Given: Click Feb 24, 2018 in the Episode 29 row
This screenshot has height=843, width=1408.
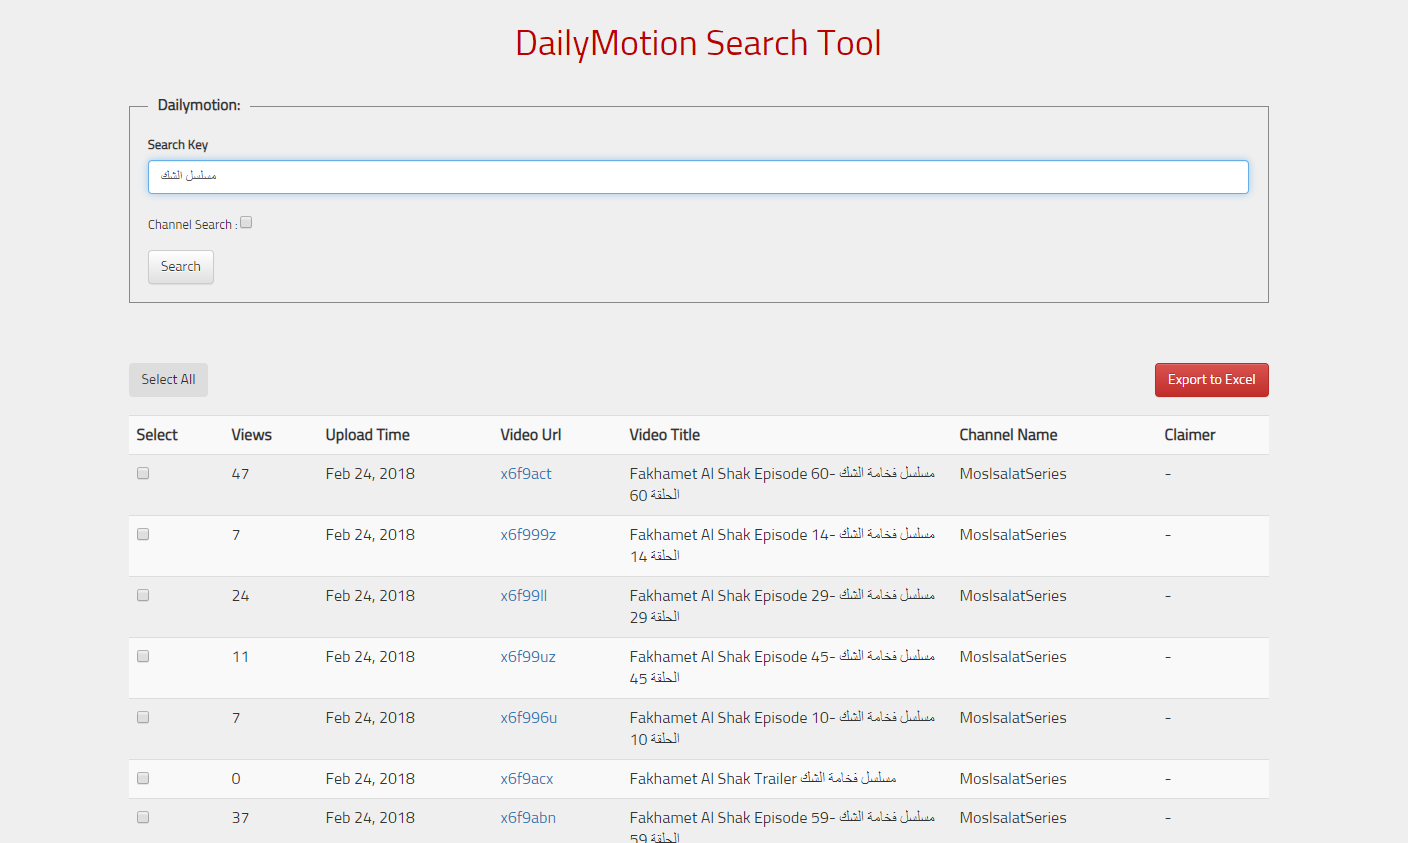Looking at the screenshot, I should pos(370,596).
